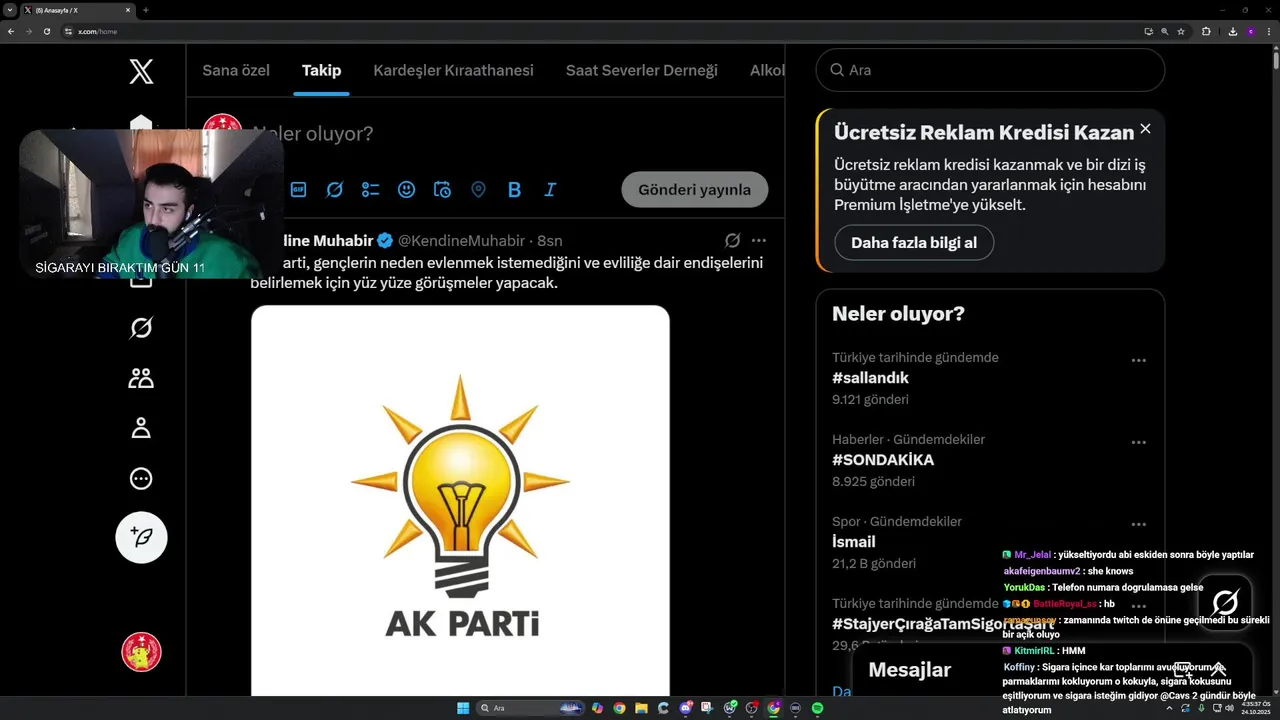
Task: Open Kendine Muhabir profile name
Action: pyautogui.click(x=328, y=241)
